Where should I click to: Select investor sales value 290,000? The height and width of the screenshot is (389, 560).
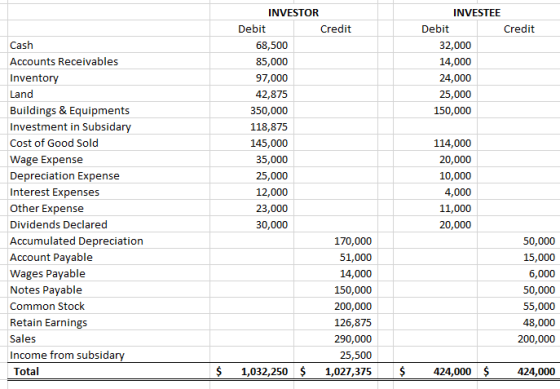coord(353,339)
